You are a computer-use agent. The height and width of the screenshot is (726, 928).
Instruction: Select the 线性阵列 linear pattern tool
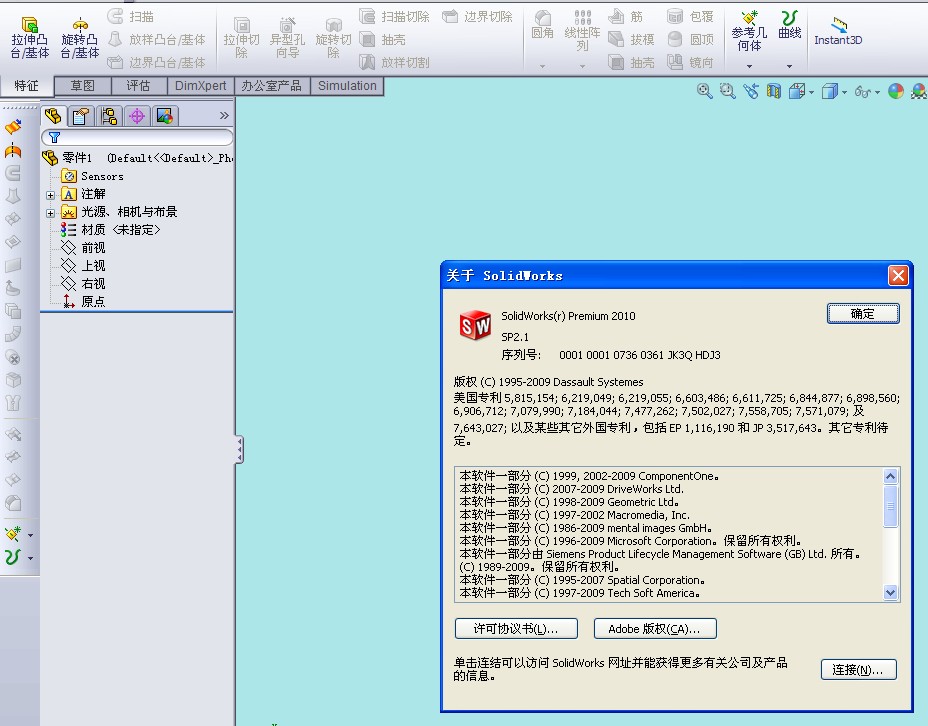tap(582, 30)
